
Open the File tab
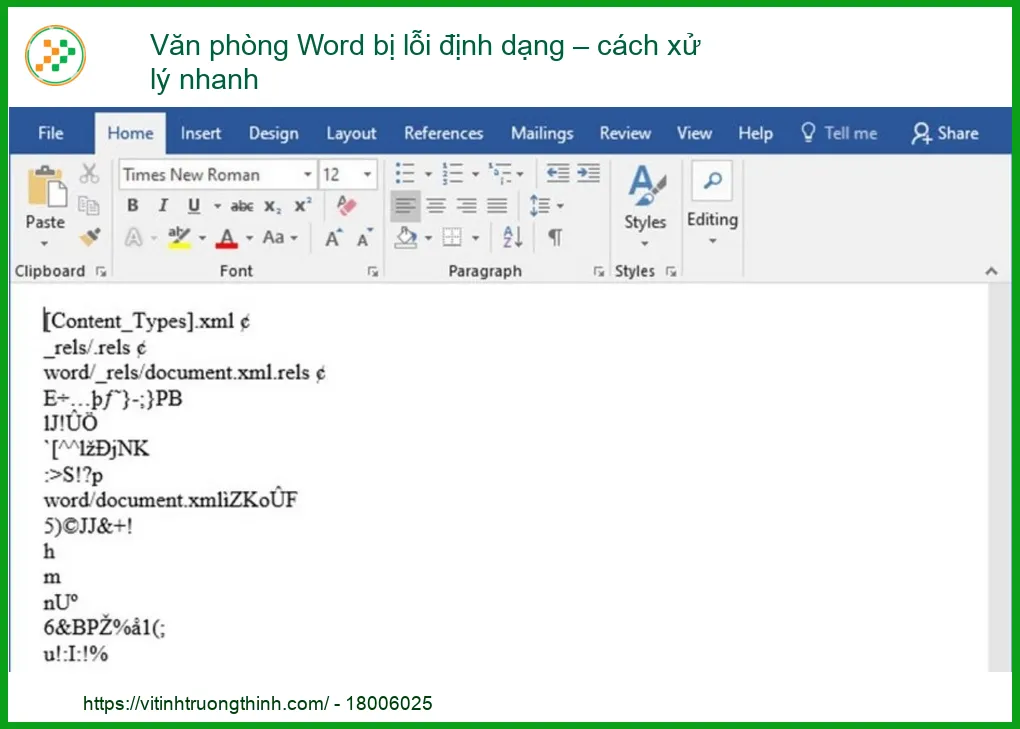(x=51, y=133)
